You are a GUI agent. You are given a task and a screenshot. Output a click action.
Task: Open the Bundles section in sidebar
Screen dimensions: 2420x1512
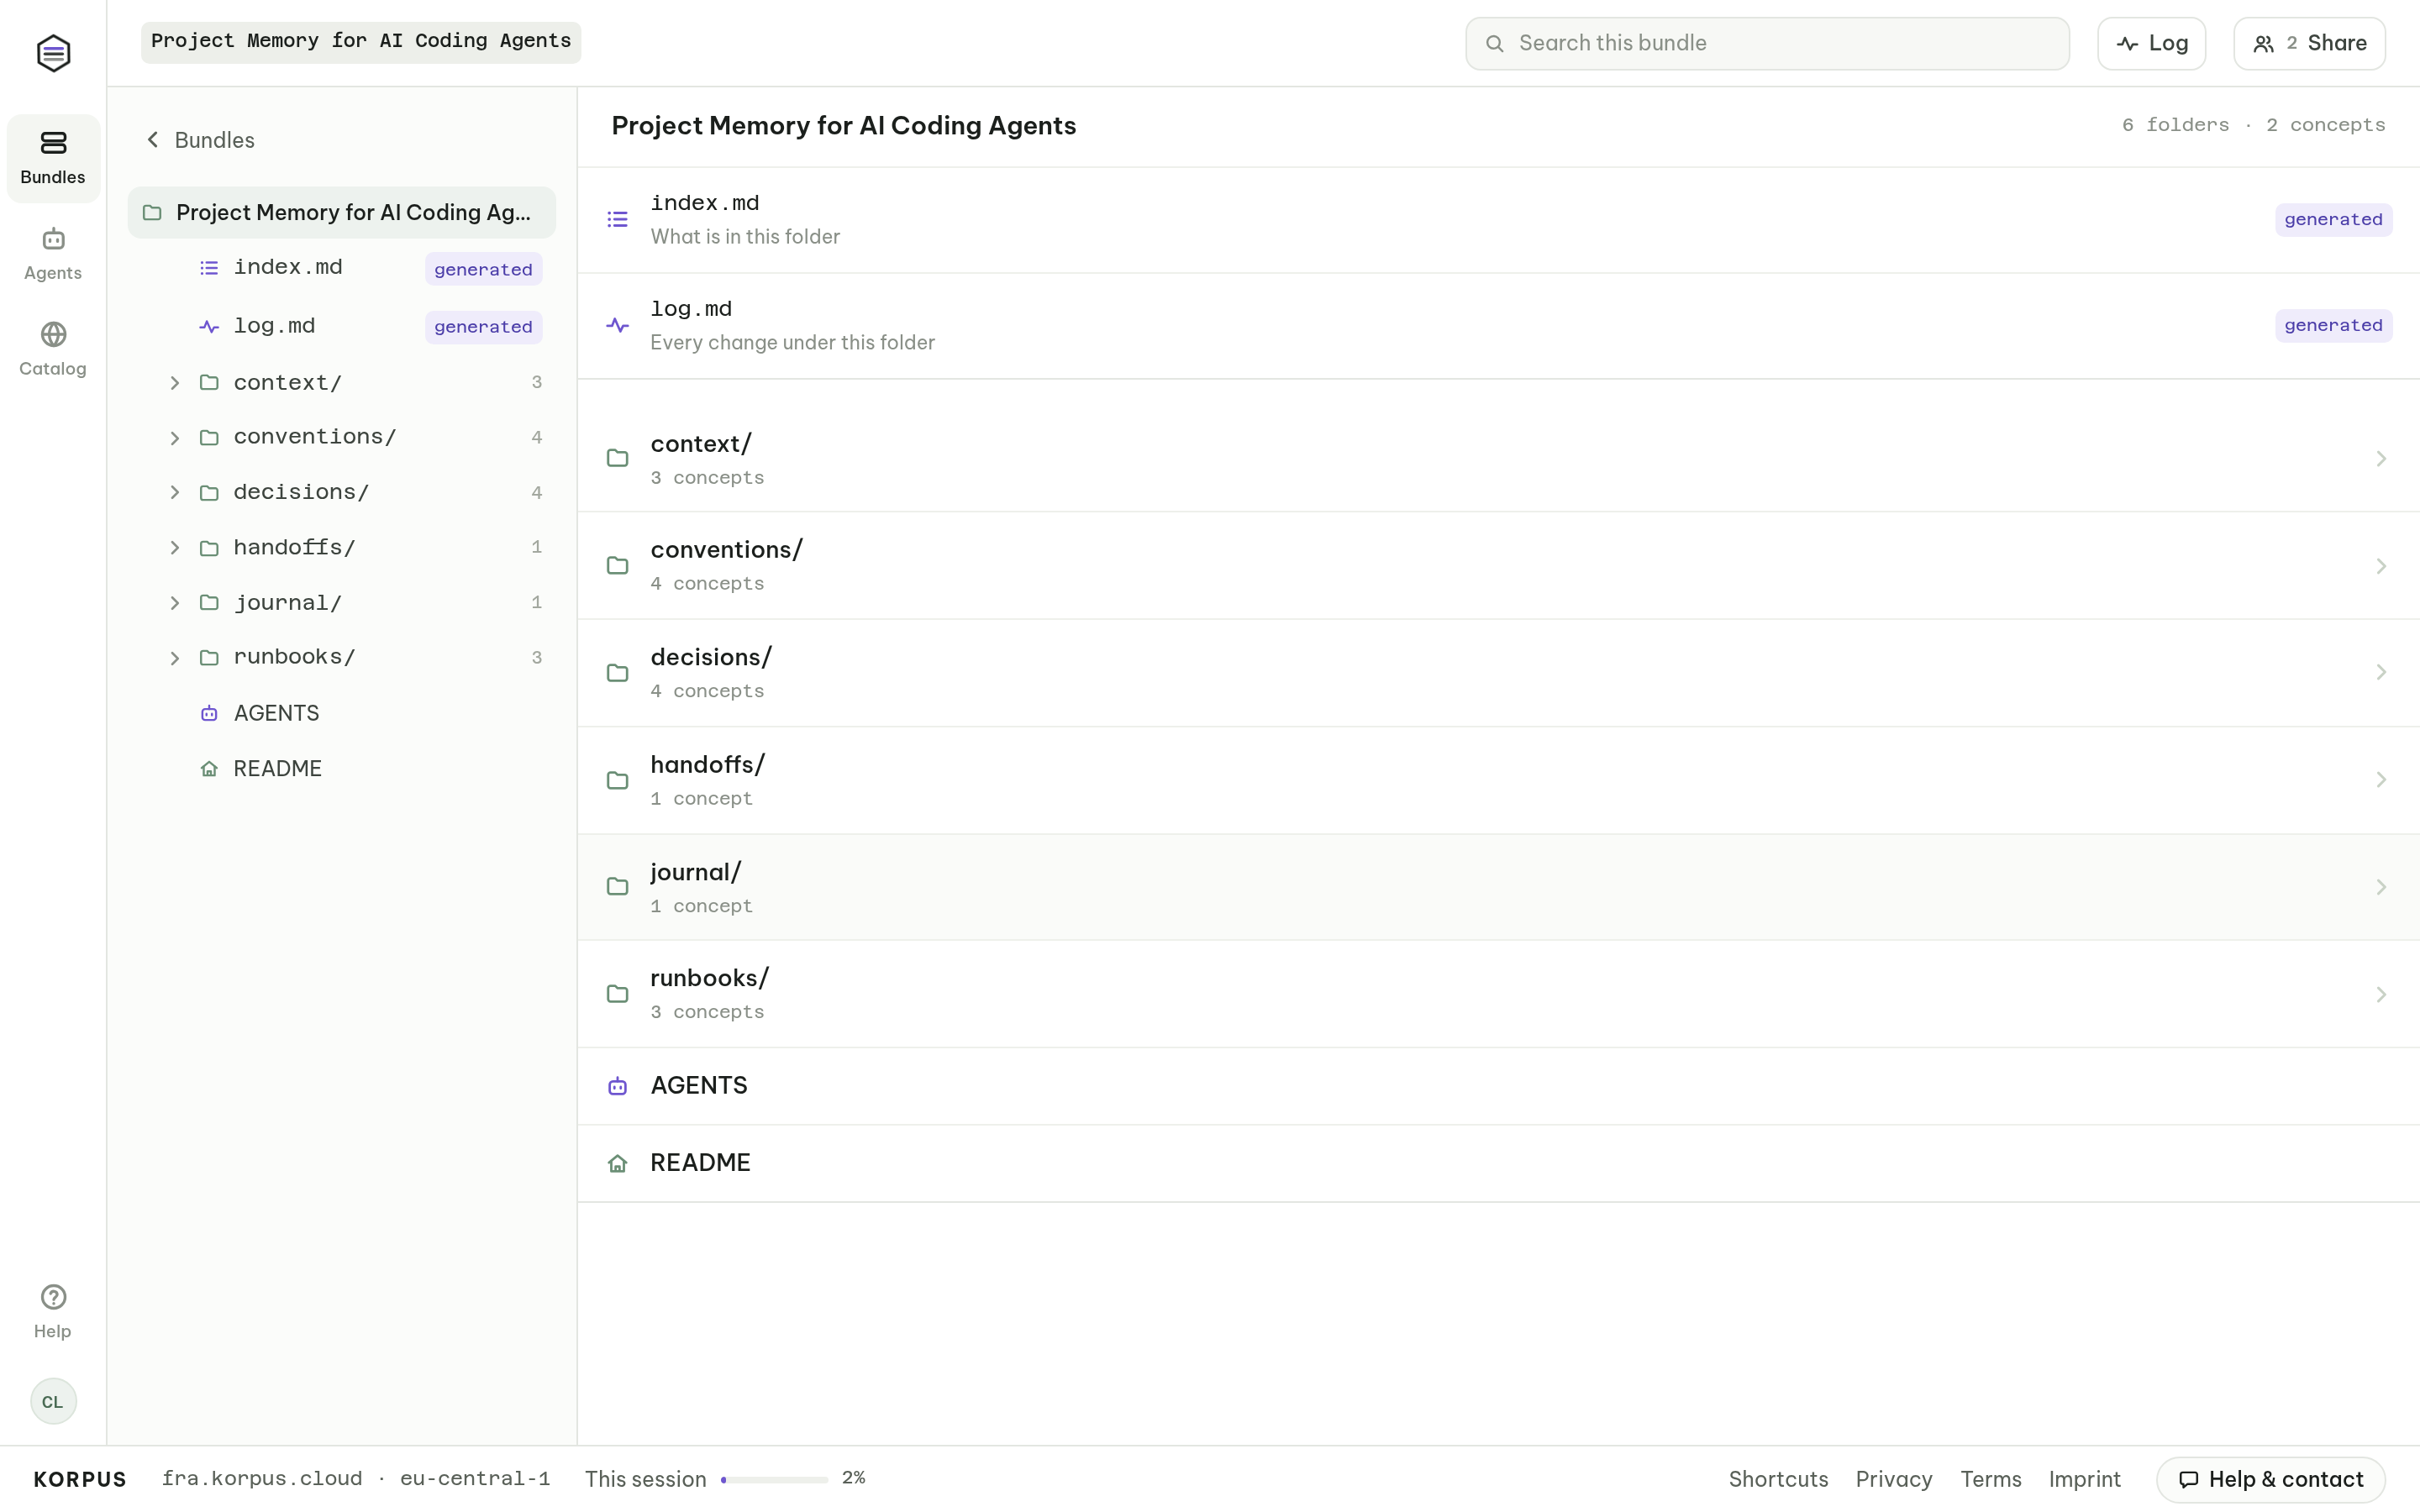pos(53,158)
